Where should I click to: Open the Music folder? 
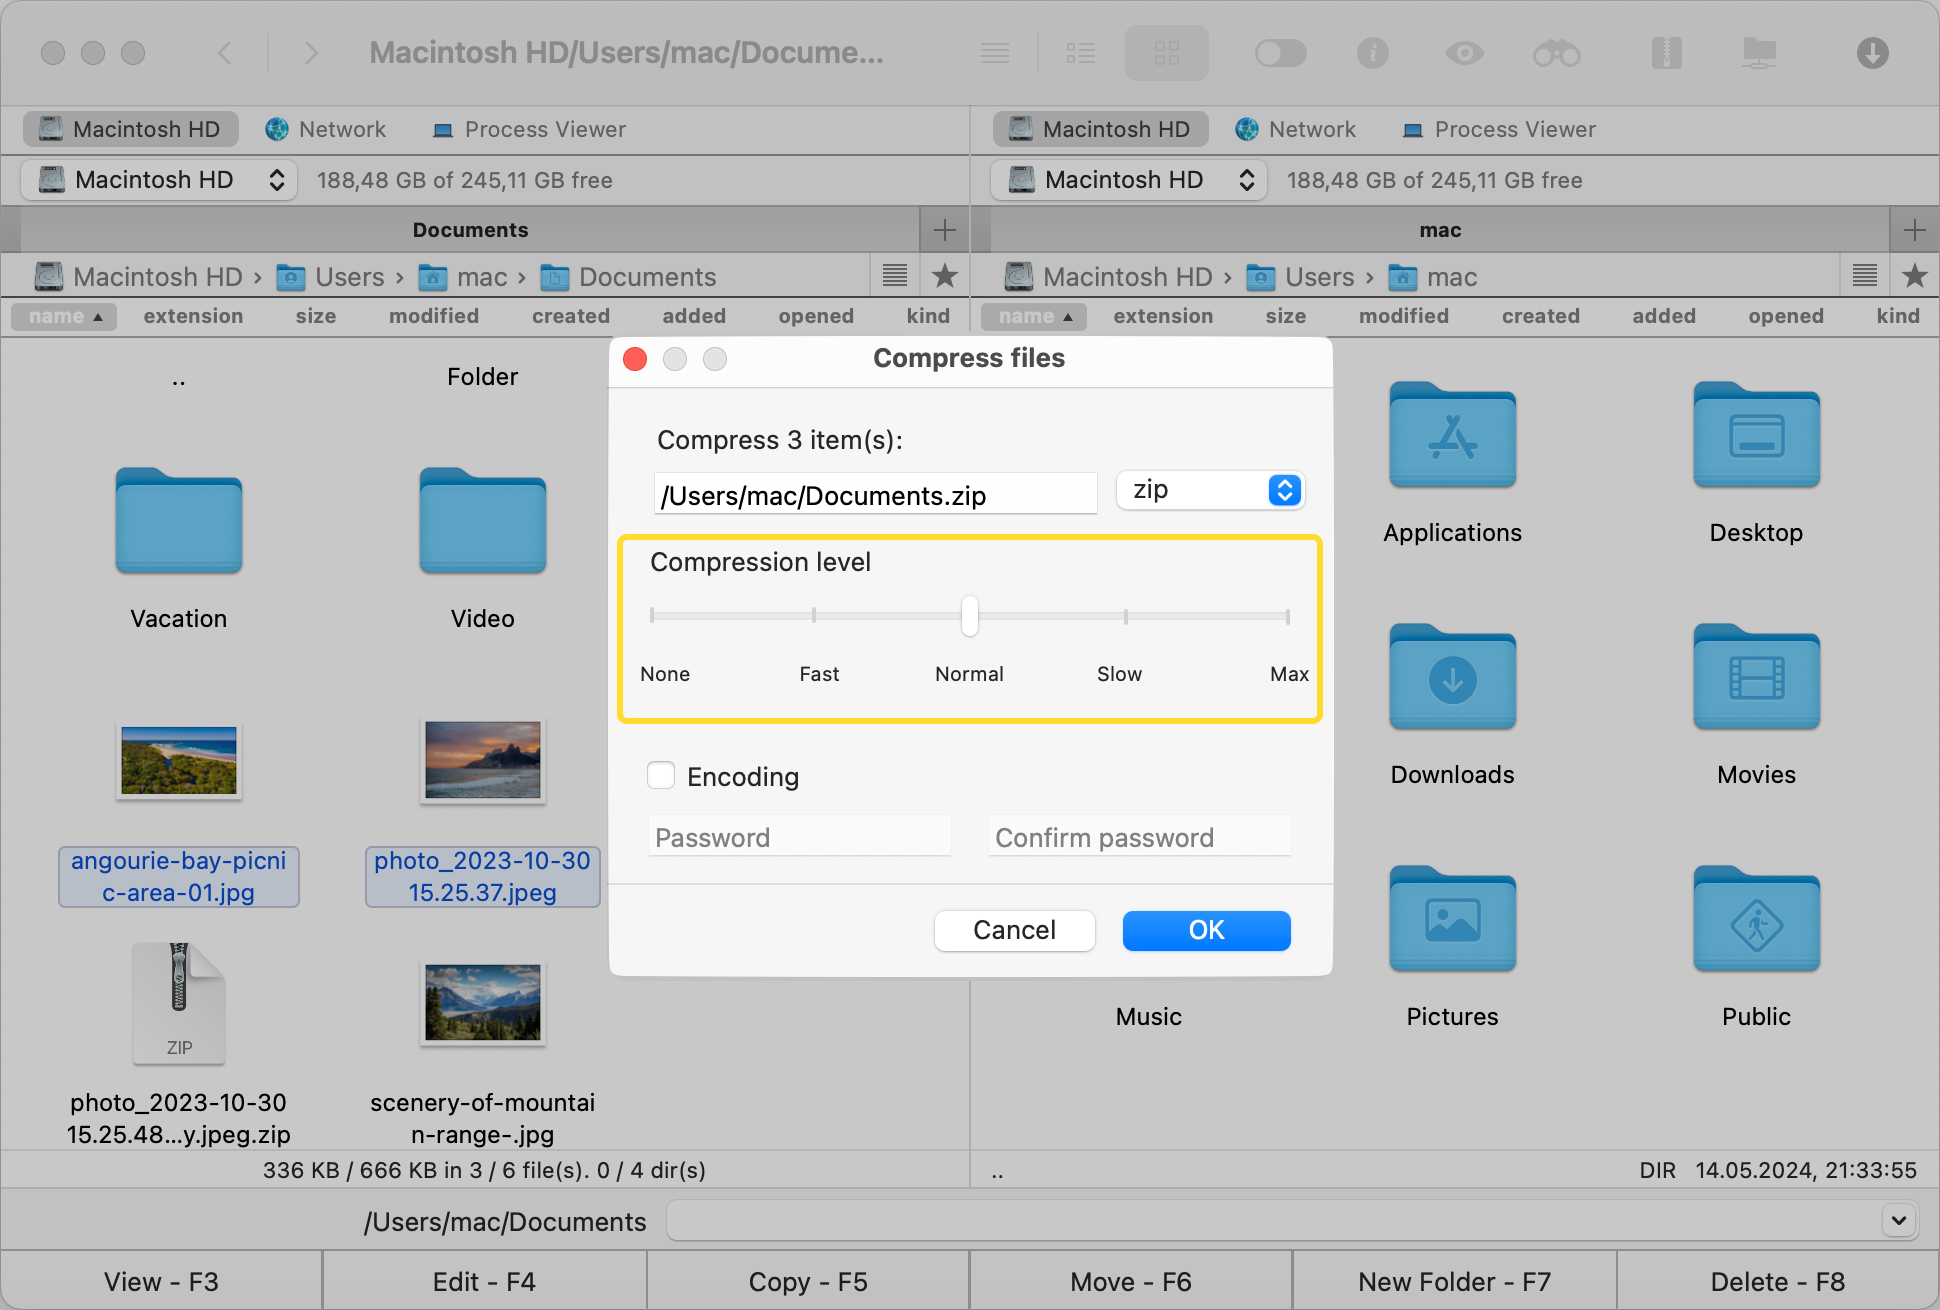(1146, 1013)
